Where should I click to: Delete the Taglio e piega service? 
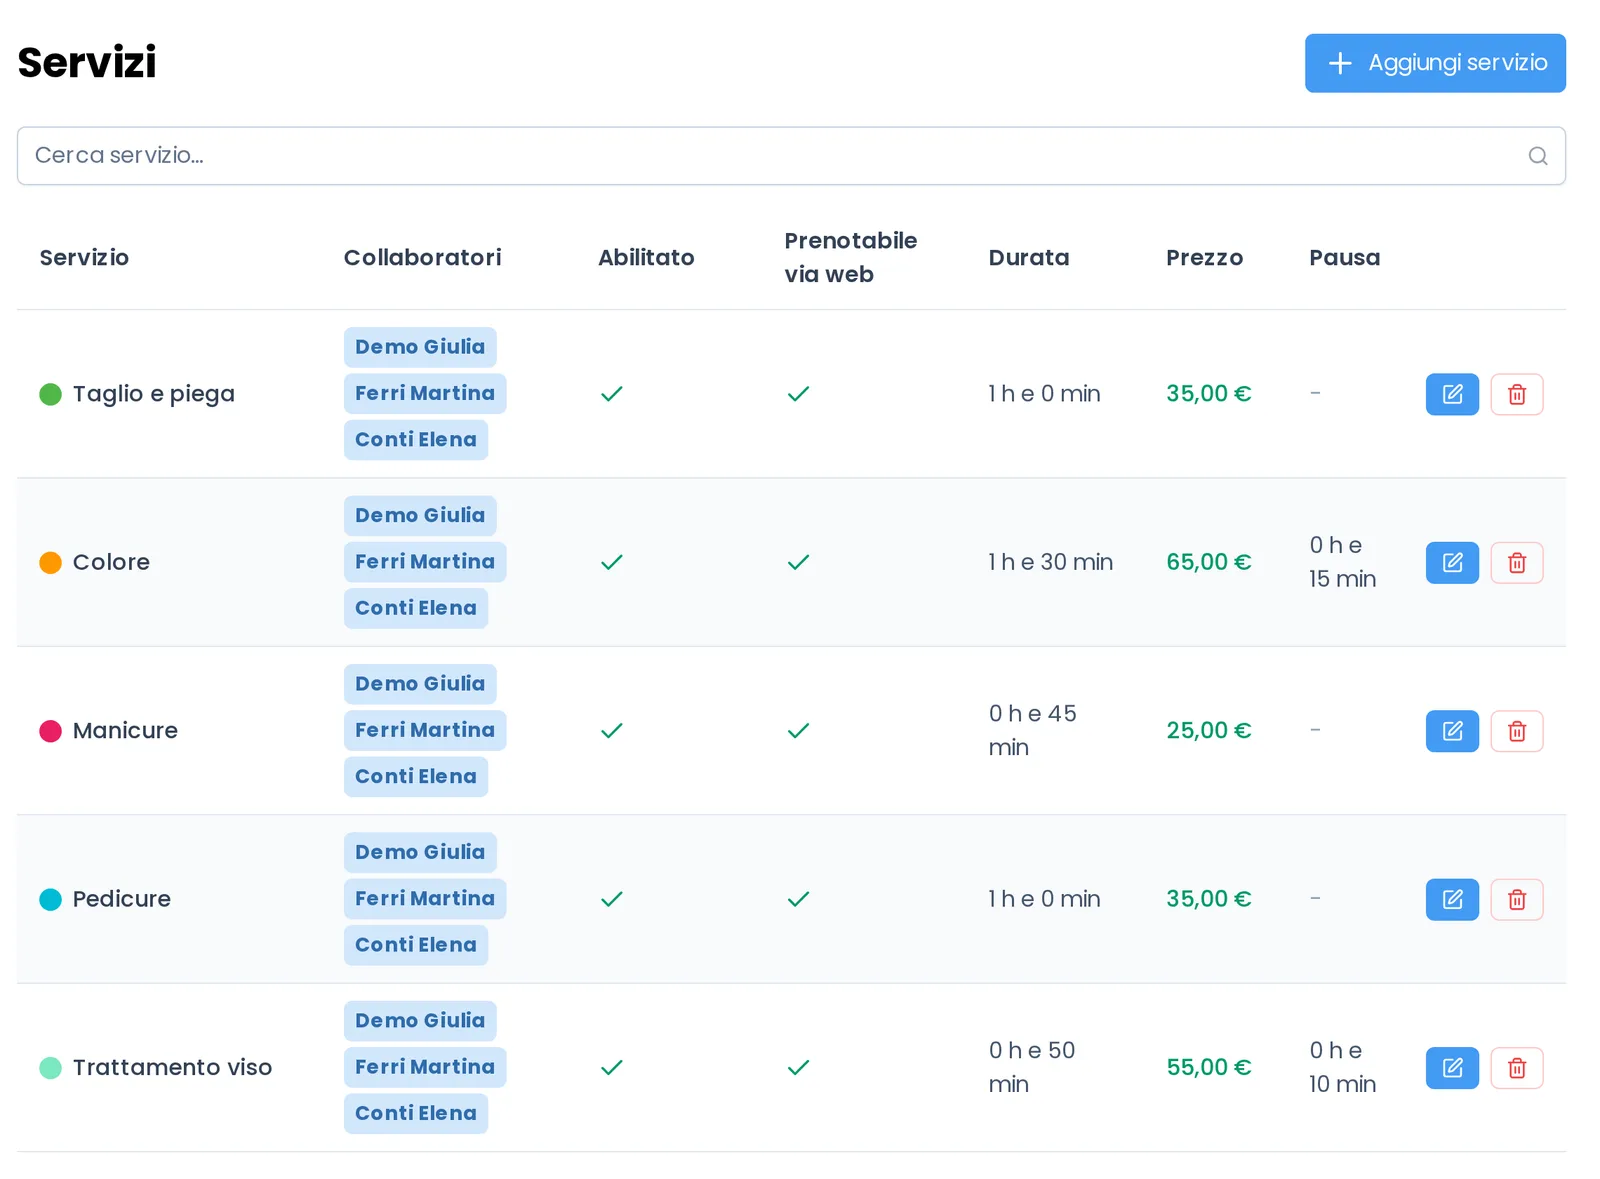pyautogui.click(x=1517, y=394)
